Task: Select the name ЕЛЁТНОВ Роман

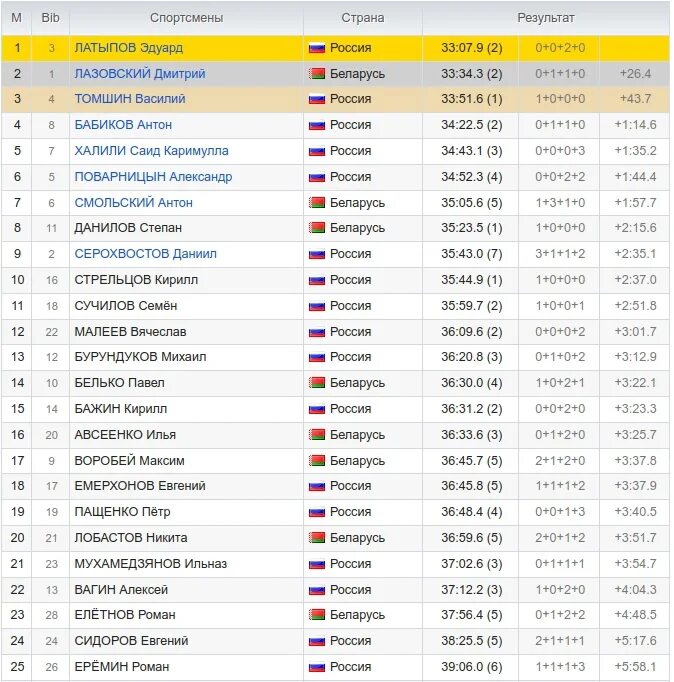Action: click(x=125, y=615)
